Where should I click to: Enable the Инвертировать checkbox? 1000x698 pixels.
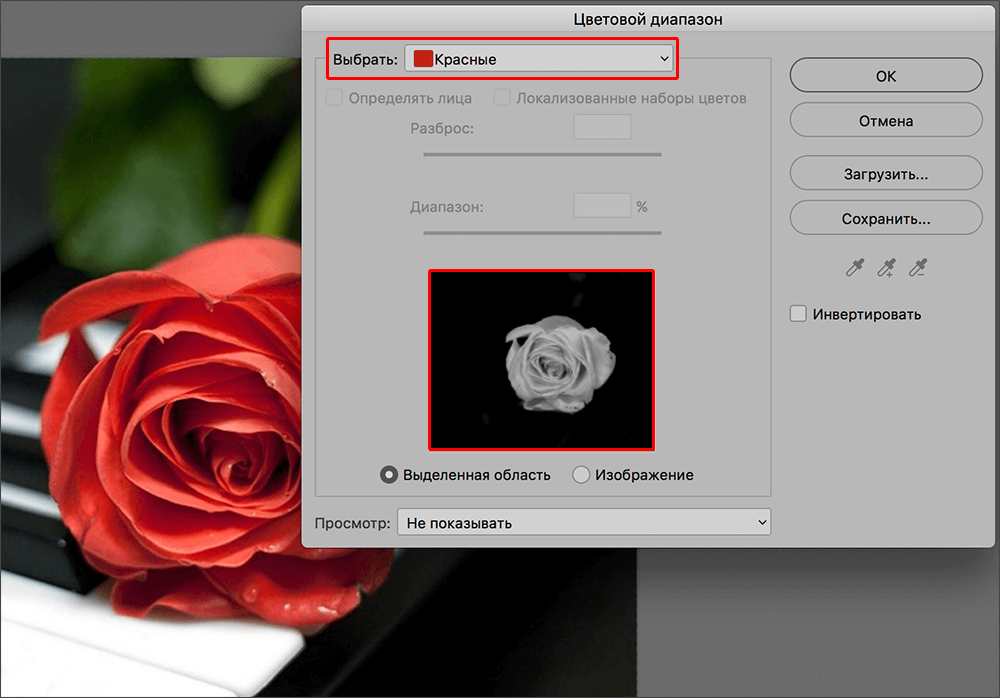798,313
